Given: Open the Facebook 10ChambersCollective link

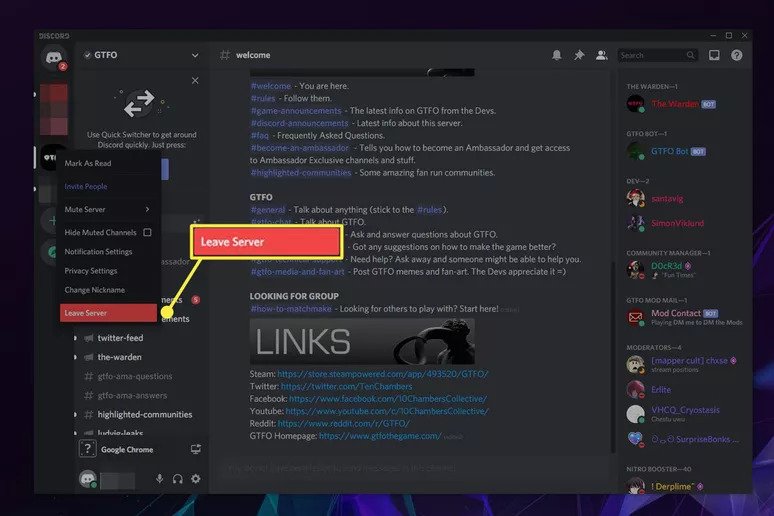Looking at the screenshot, I should coord(388,398).
